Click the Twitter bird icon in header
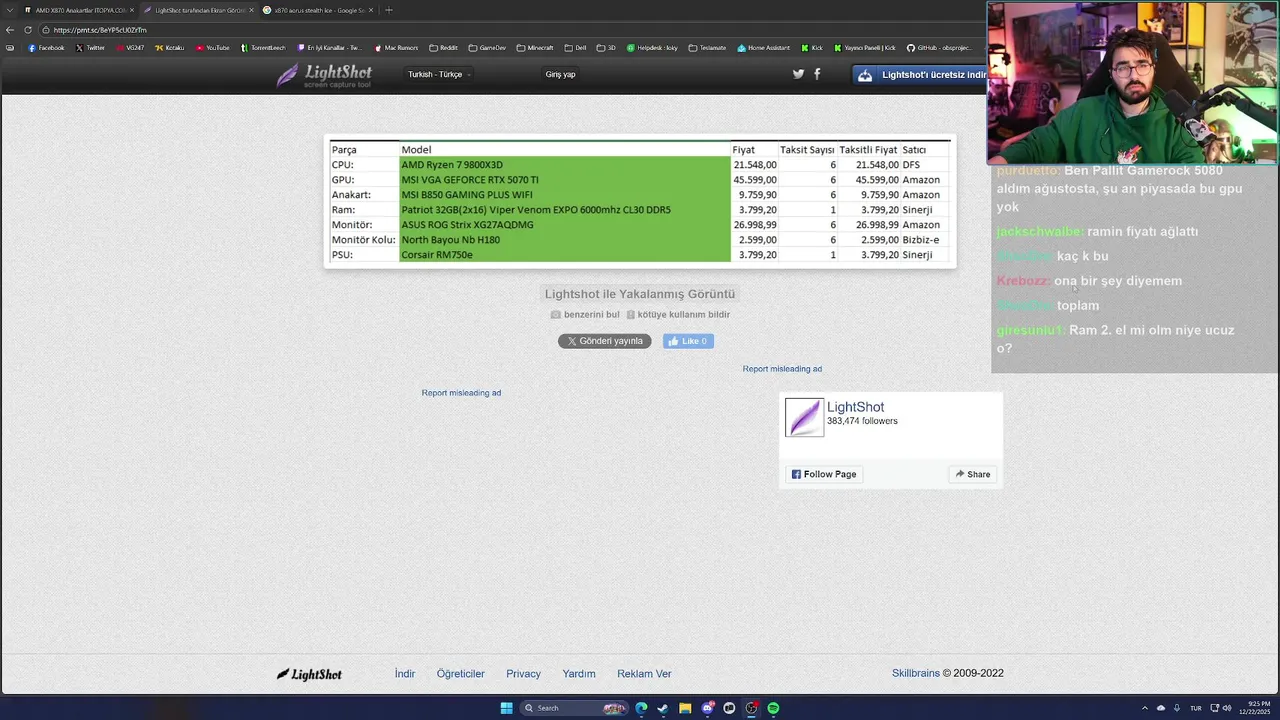The height and width of the screenshot is (720, 1280). tap(798, 74)
